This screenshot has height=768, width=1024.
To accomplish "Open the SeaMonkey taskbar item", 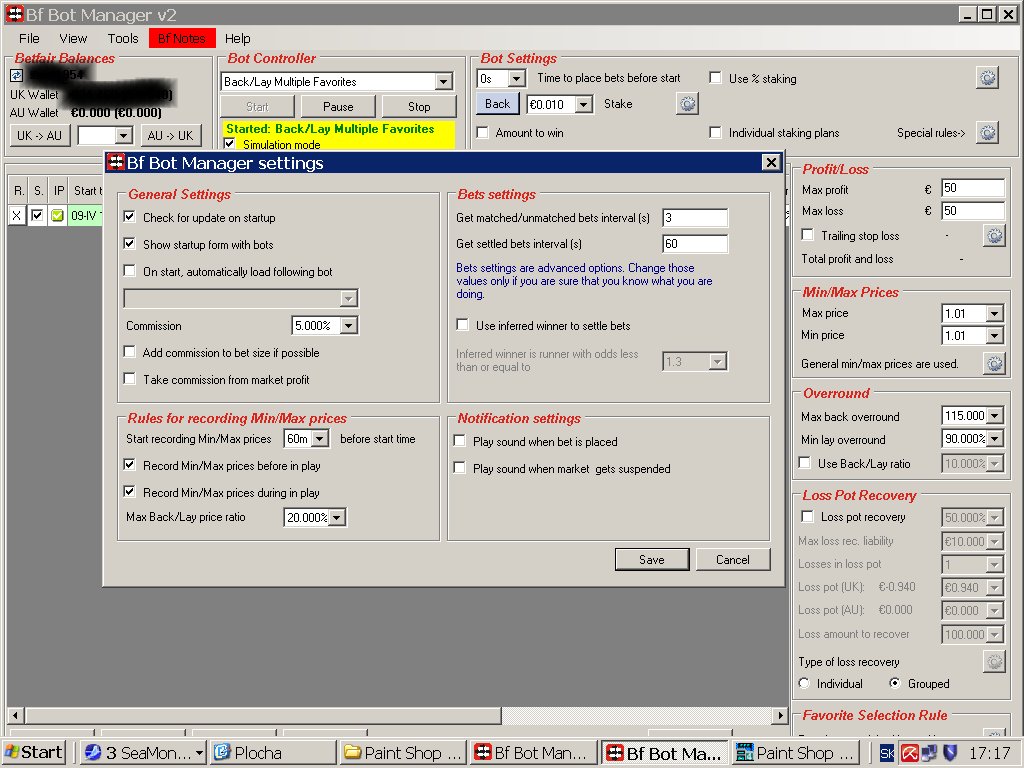I will pos(143,753).
